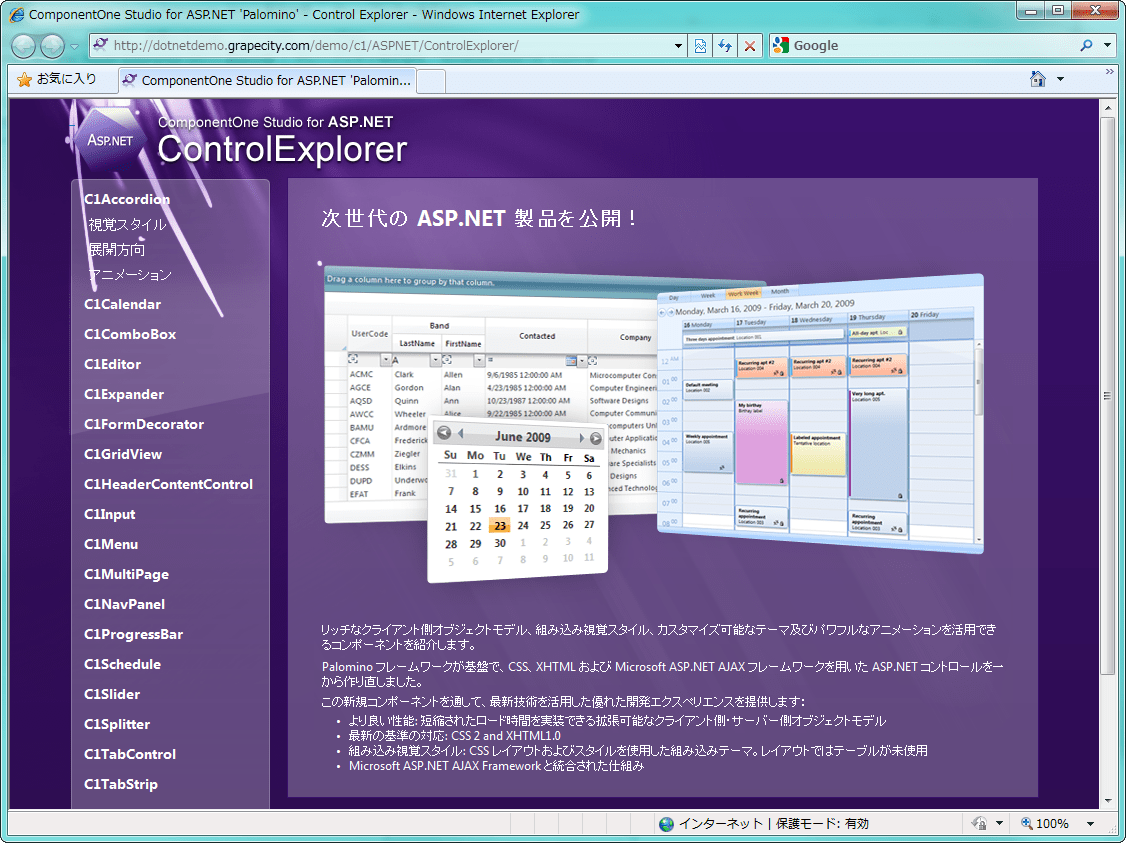
Task: Open the address bar history dropdown
Action: (x=678, y=46)
